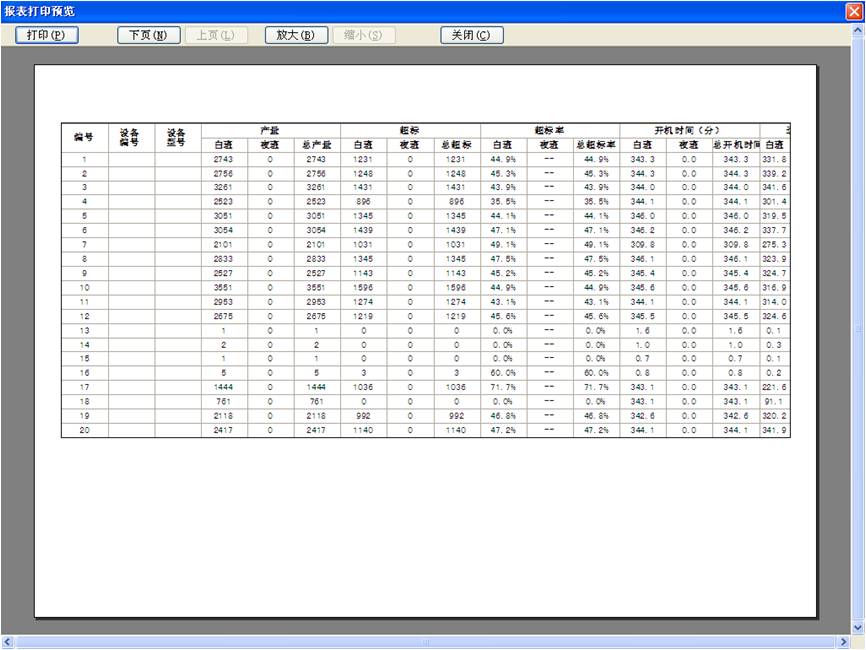This screenshot has height=650, width=866.
Task: Click the 设备编号 column header
Action: point(131,138)
